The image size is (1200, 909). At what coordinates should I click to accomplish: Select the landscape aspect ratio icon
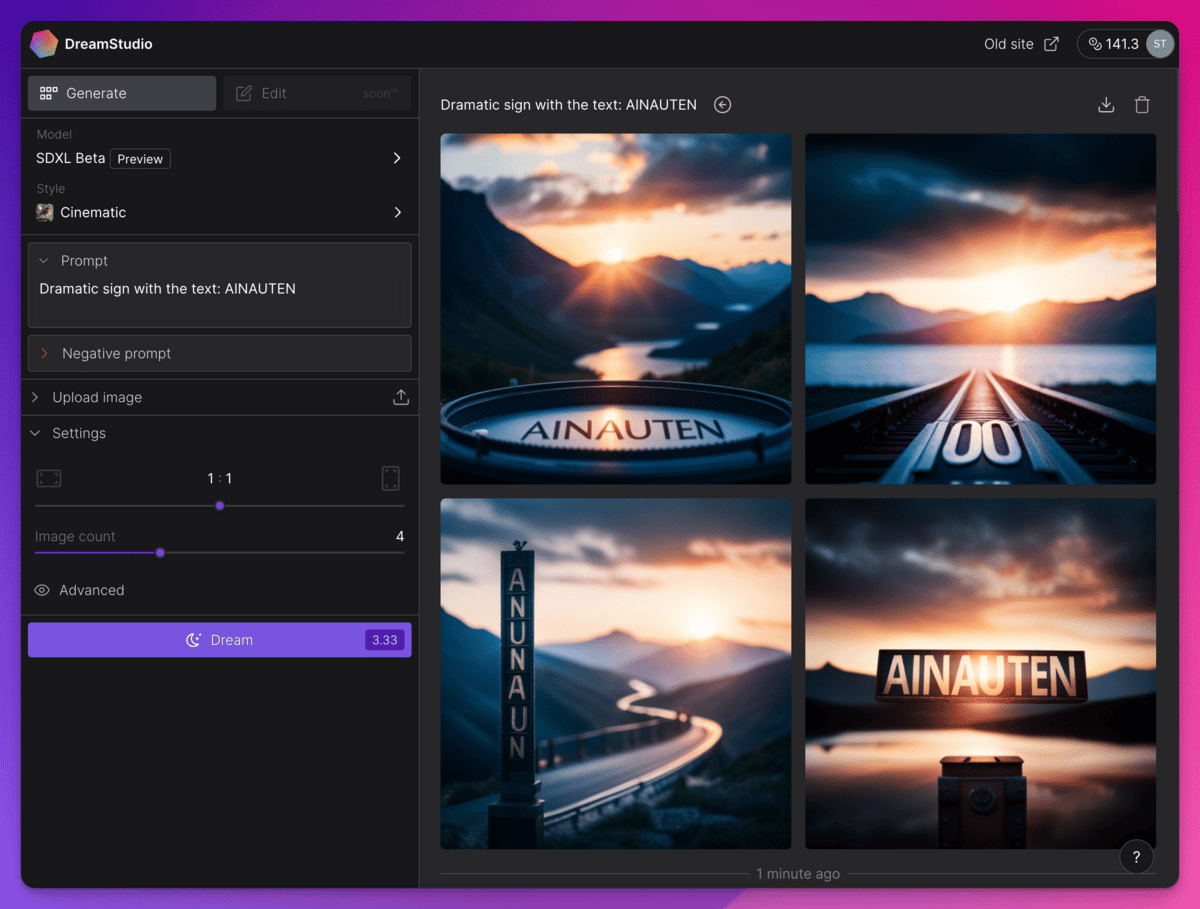49,478
